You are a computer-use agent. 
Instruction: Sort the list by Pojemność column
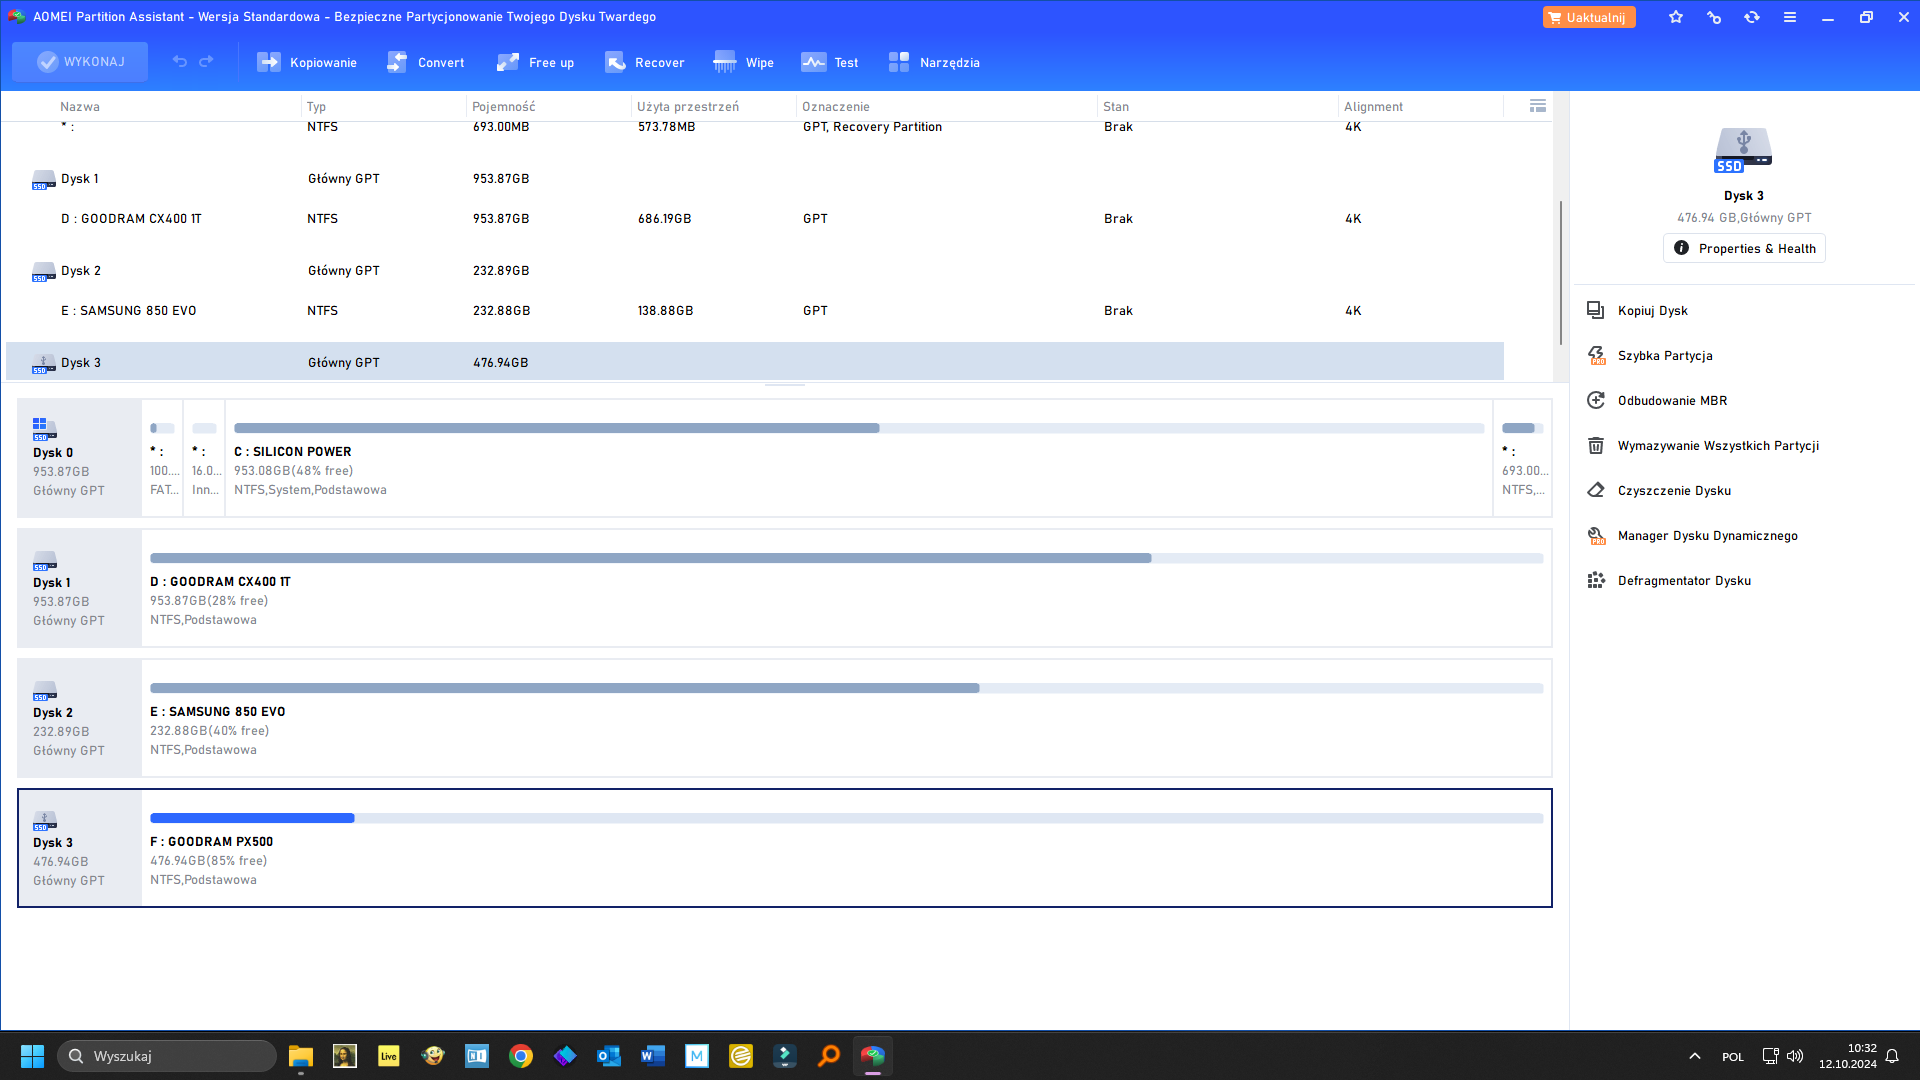[x=504, y=107]
